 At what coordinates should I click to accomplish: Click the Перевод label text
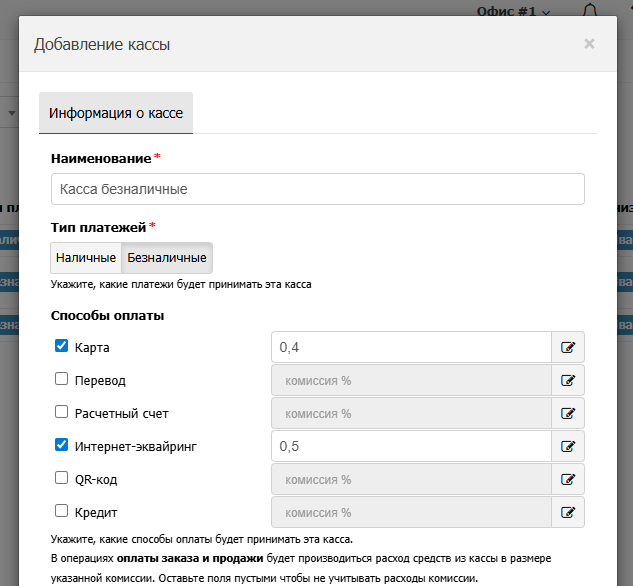pyautogui.click(x=100, y=381)
